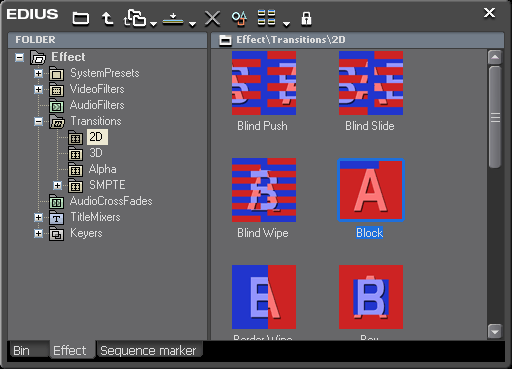Click the vertical scrollbar thumb

point(495,117)
